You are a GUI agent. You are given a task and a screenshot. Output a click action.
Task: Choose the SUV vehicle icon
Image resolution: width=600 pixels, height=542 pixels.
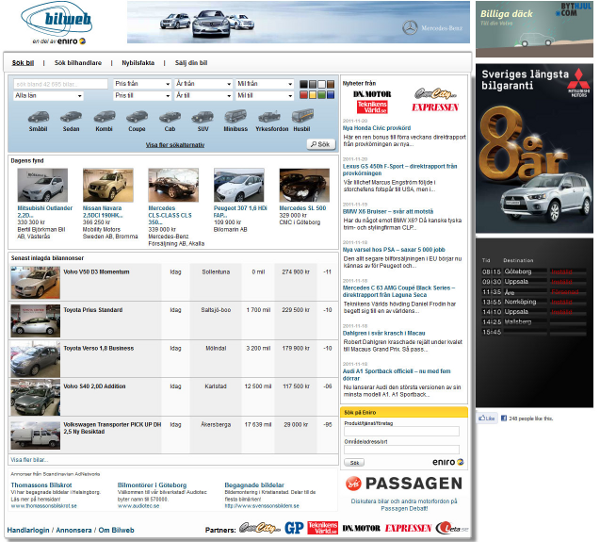203,116
